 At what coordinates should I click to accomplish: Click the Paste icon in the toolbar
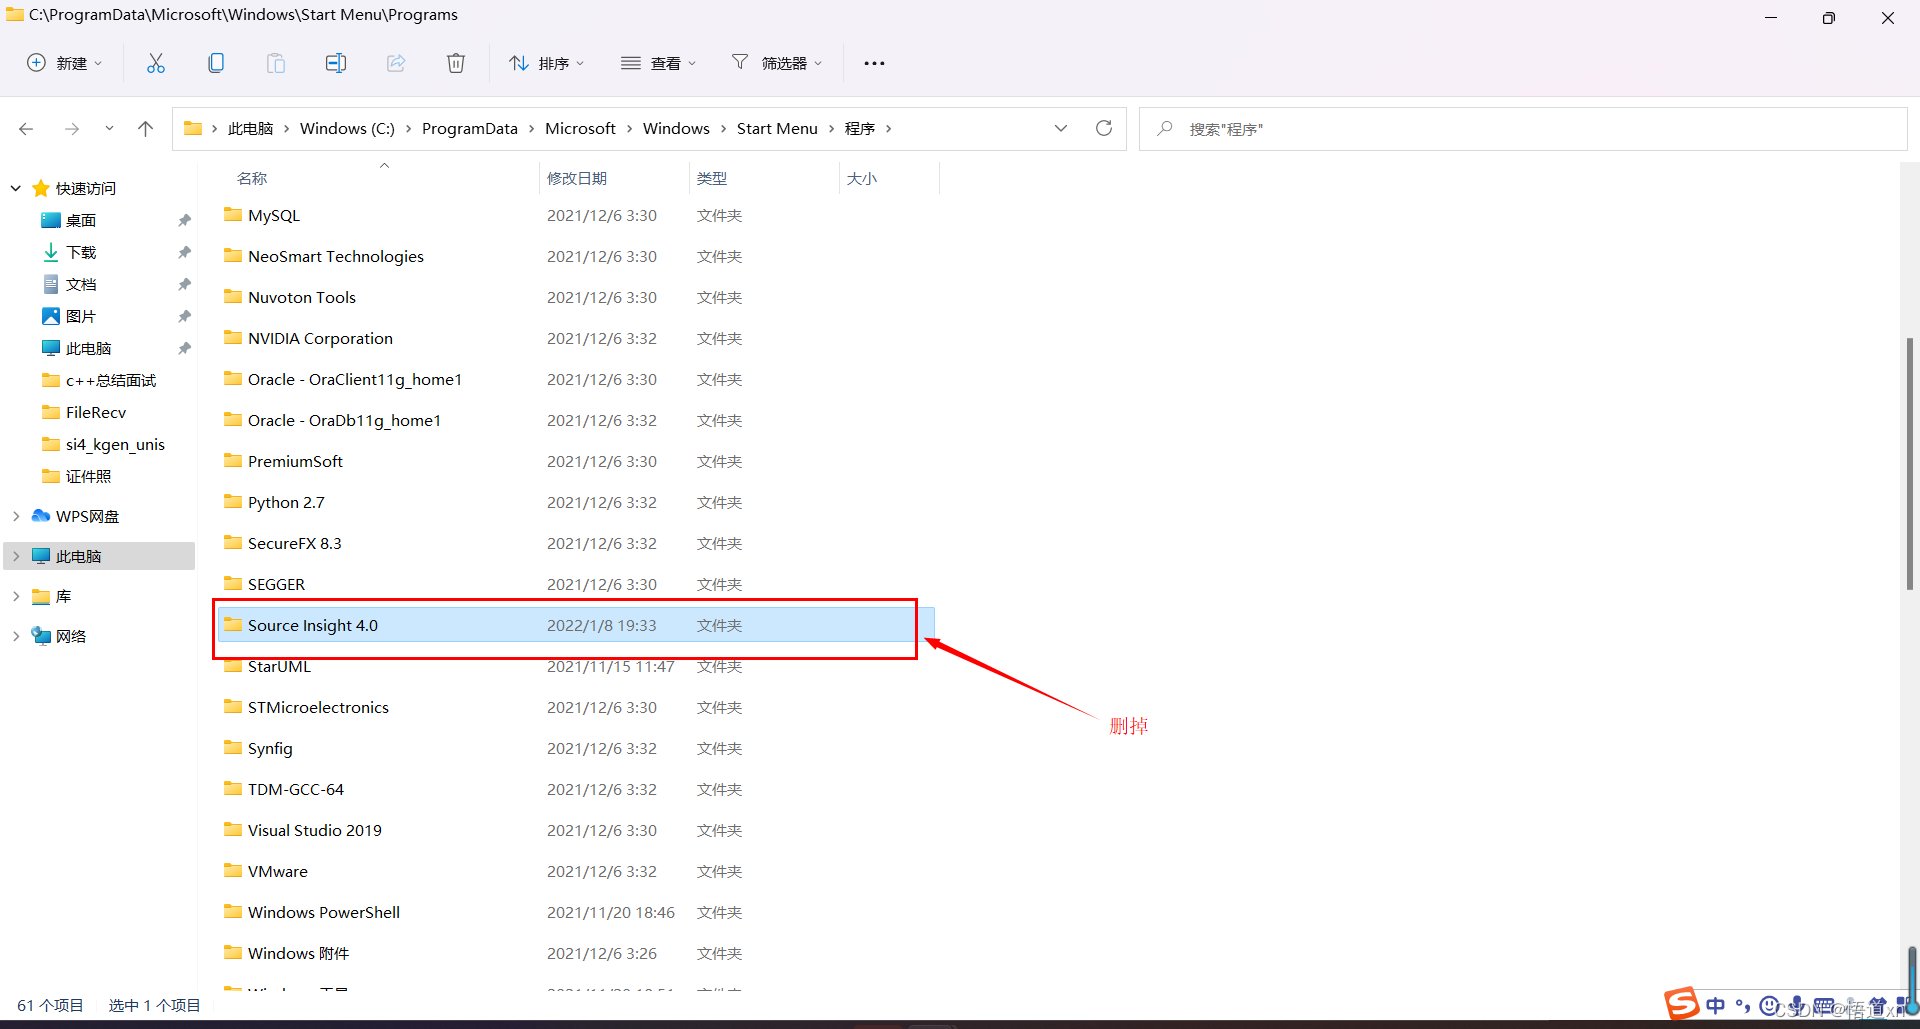pos(276,62)
